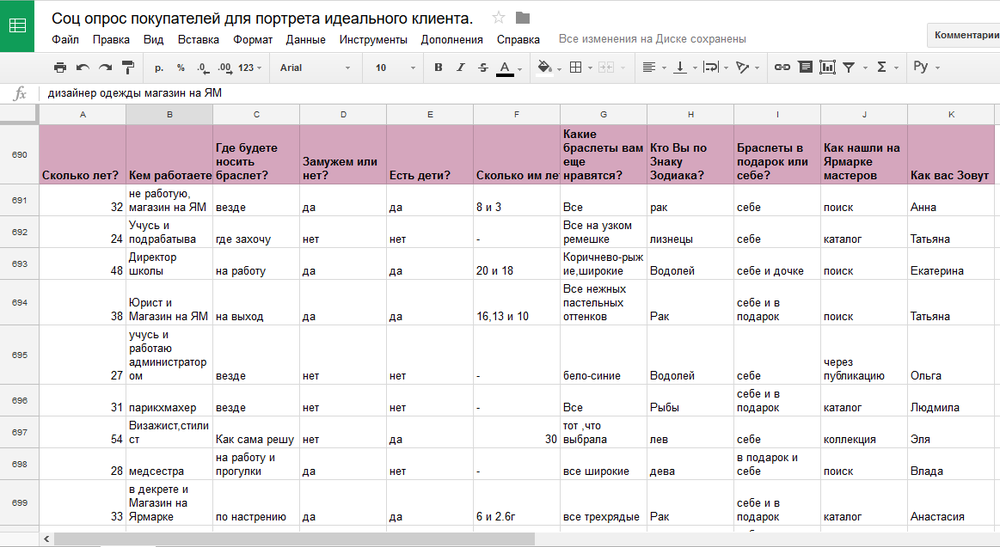Image resolution: width=1000 pixels, height=547 pixels.
Task: Click the print icon in the toolbar
Action: click(x=60, y=68)
